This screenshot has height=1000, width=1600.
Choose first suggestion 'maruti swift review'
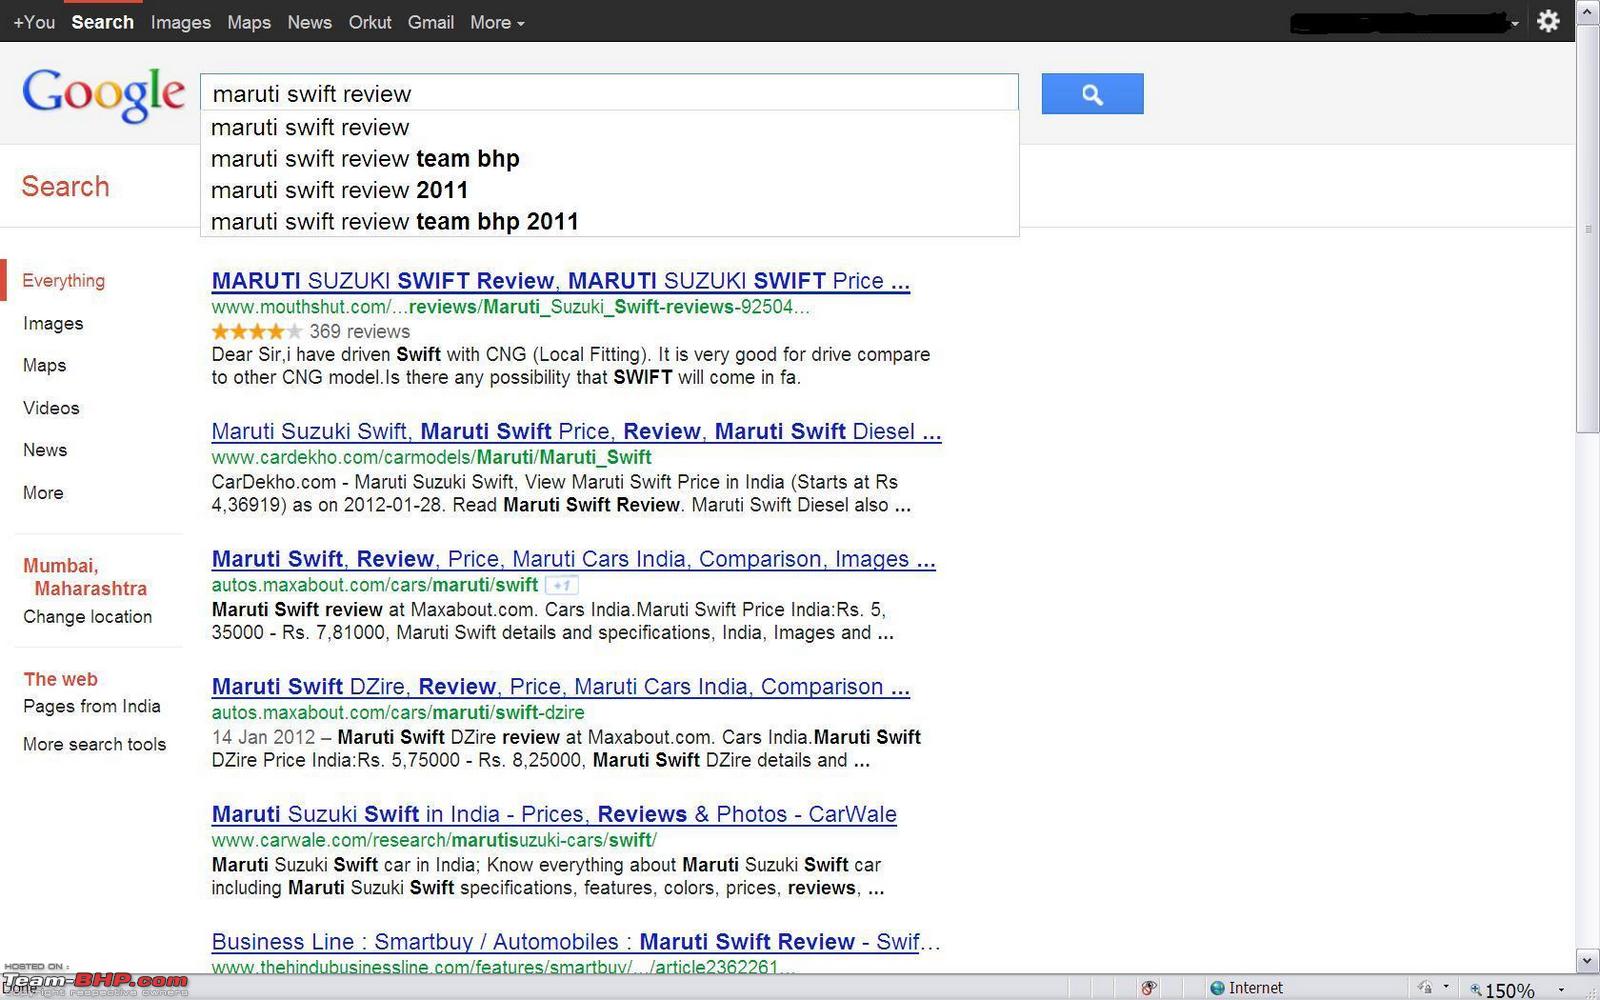point(610,128)
